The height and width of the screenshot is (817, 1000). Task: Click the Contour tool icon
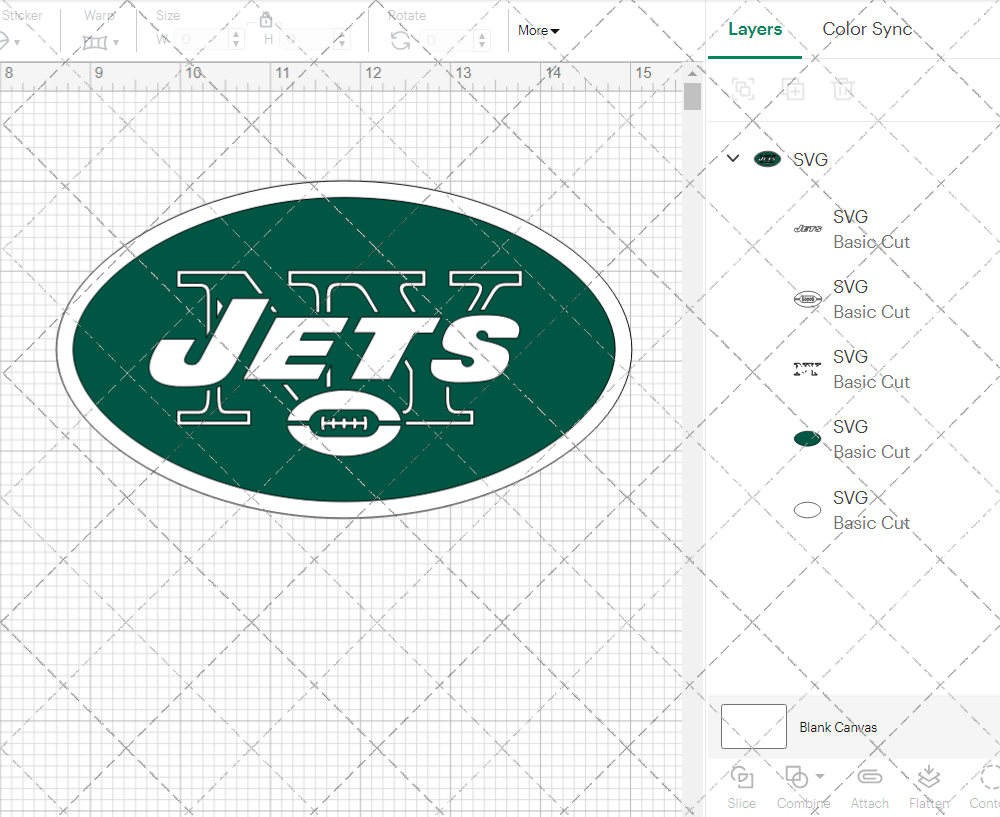click(x=990, y=777)
